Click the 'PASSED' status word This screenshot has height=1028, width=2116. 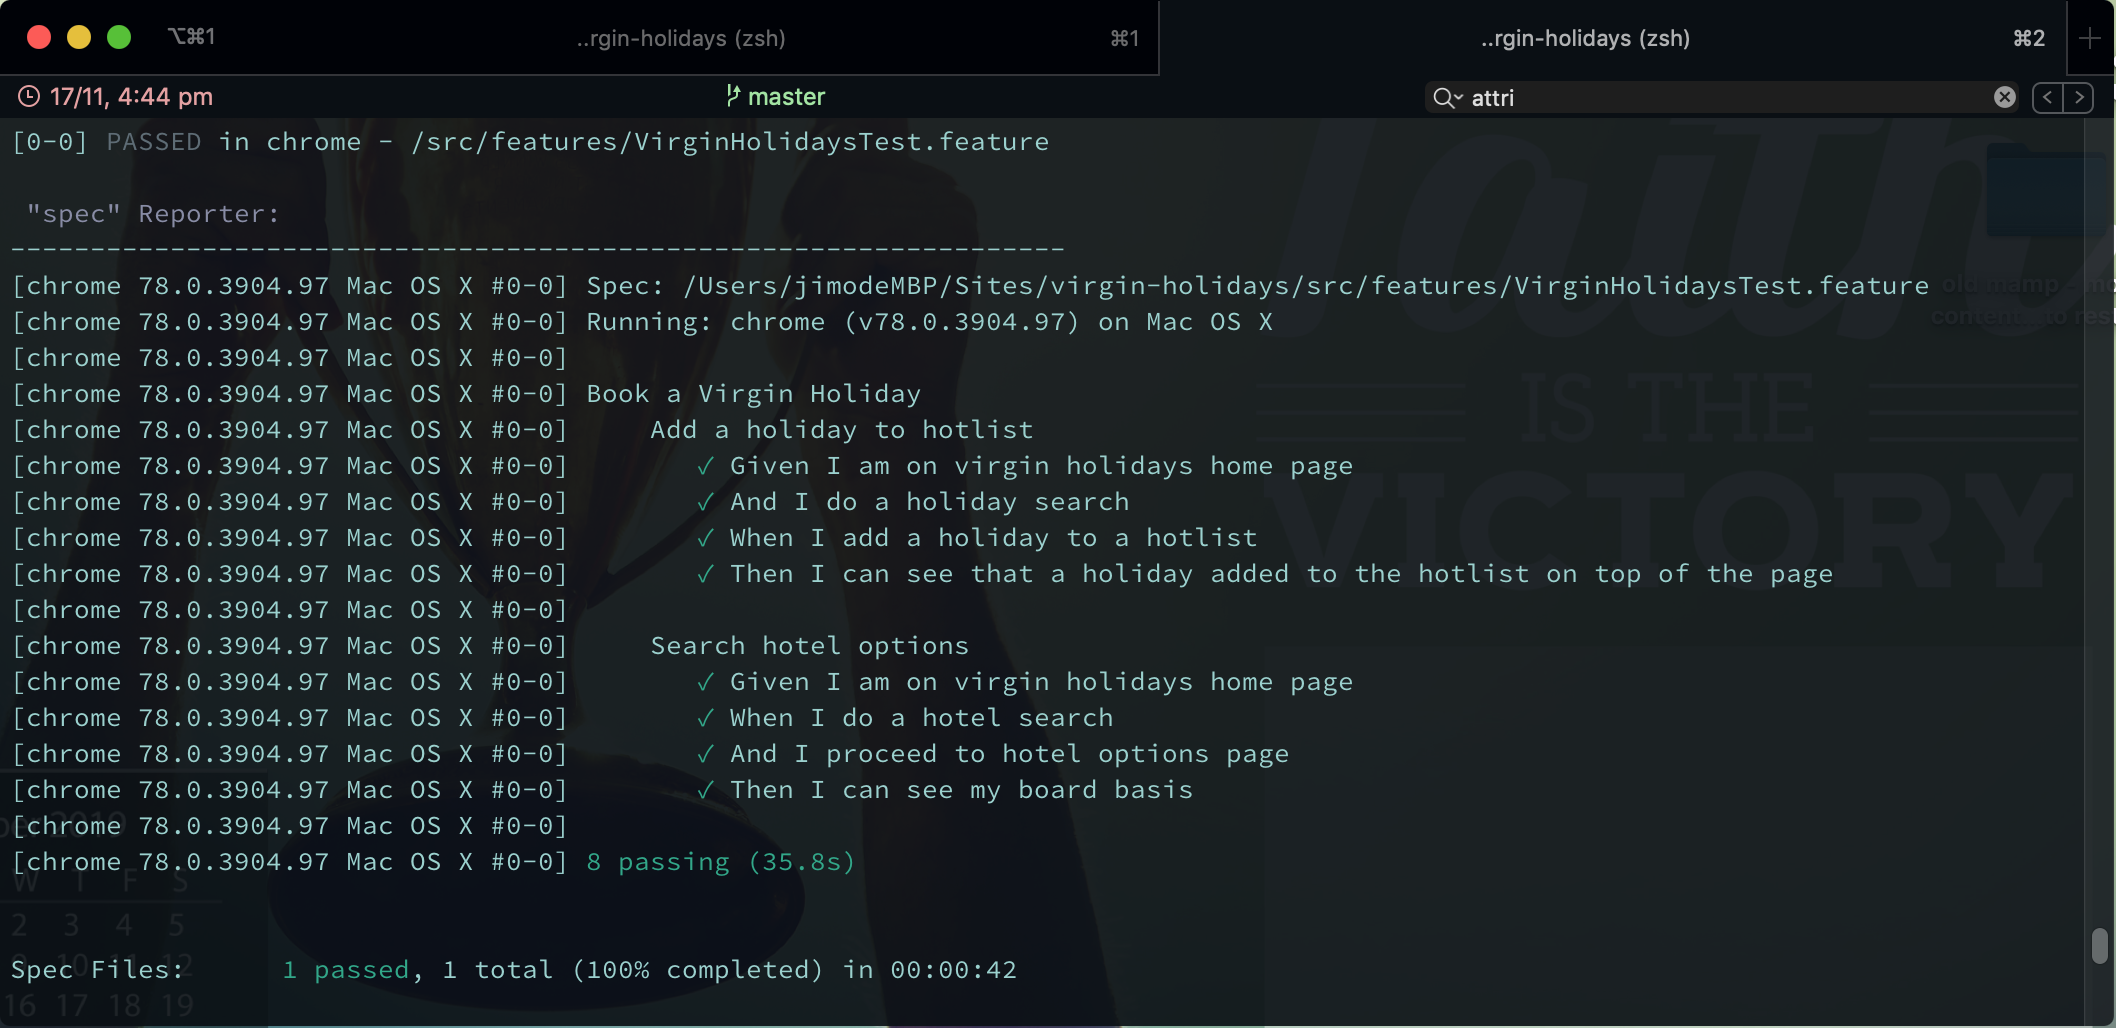point(154,141)
